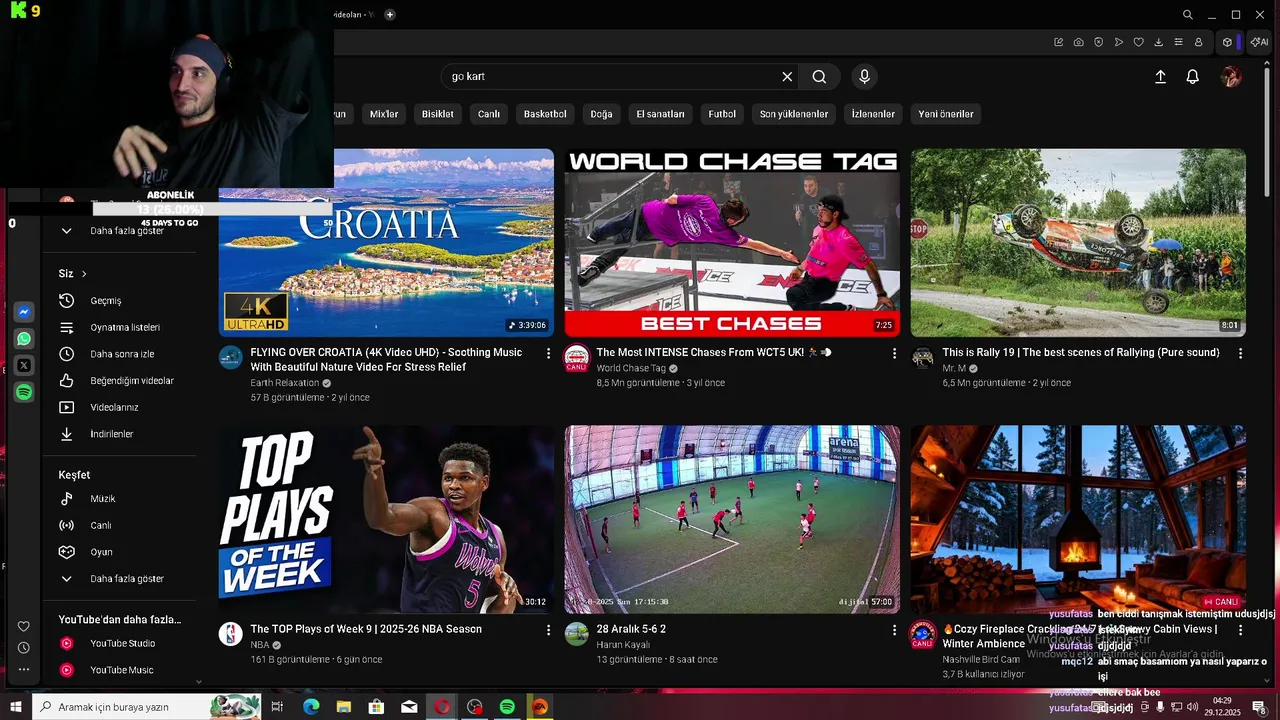1280x720 pixels.
Task: Select the "Son yüklenenler" filter chip
Action: click(x=794, y=114)
